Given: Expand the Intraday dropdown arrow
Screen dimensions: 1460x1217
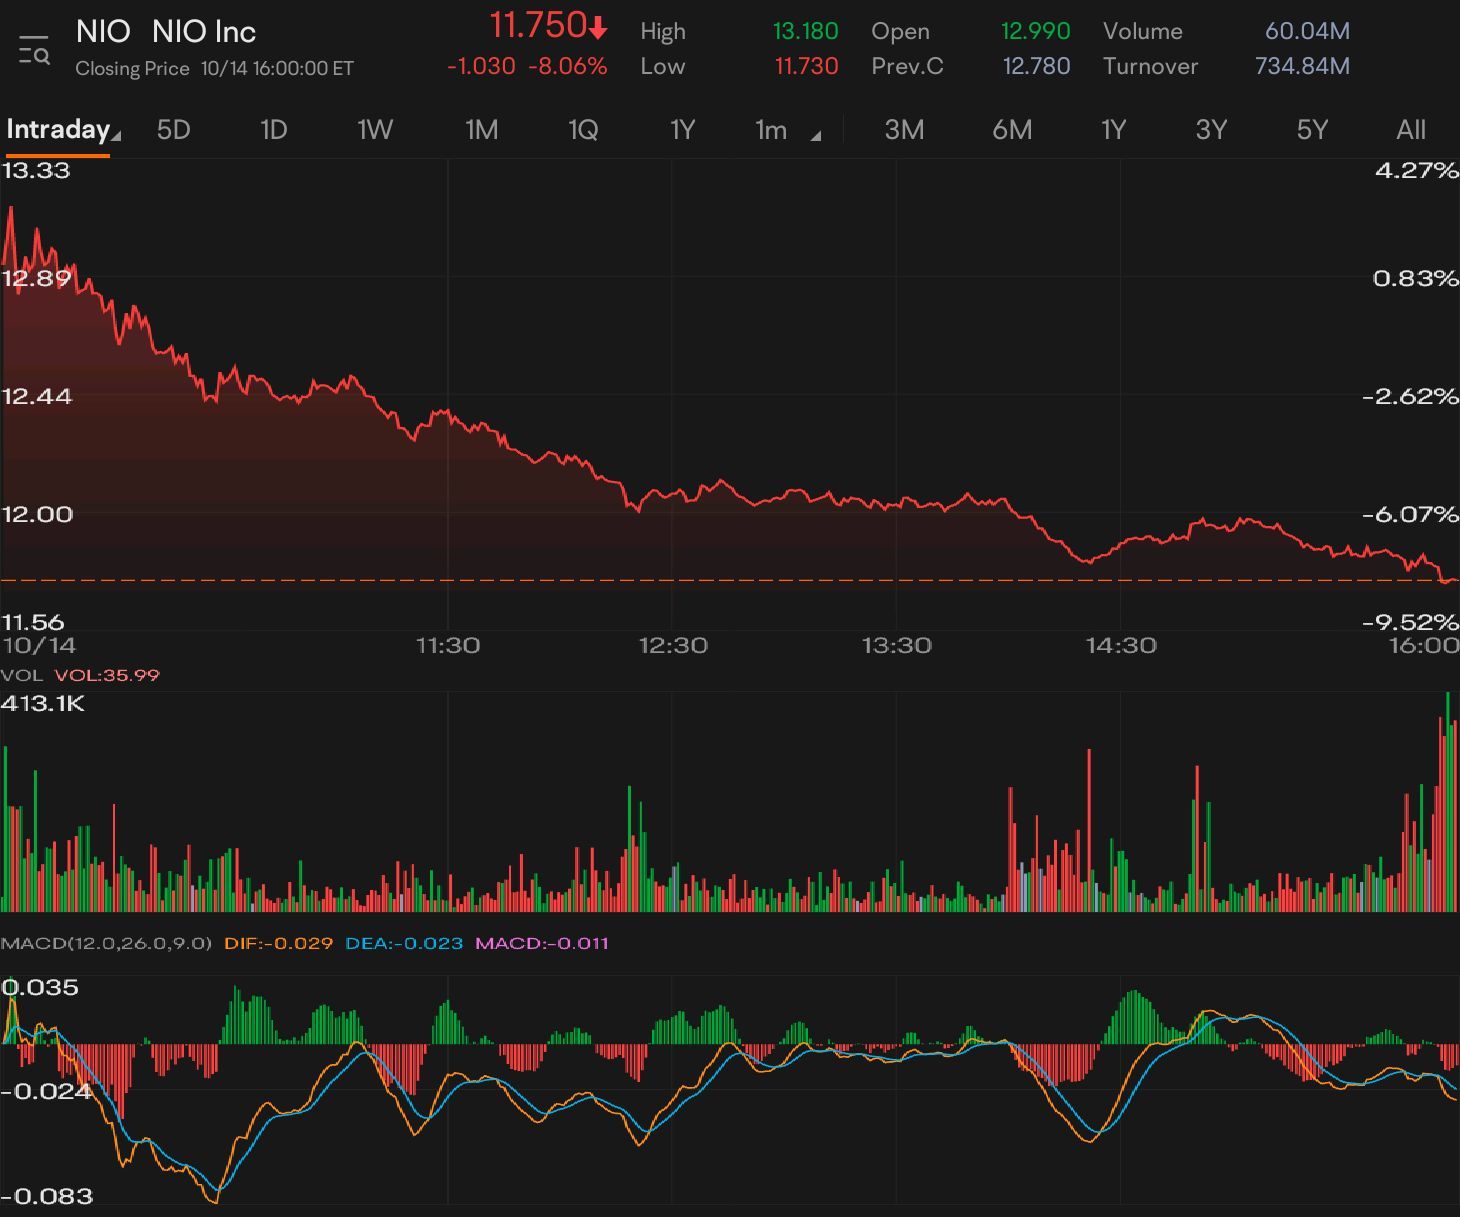Looking at the screenshot, I should click(116, 136).
